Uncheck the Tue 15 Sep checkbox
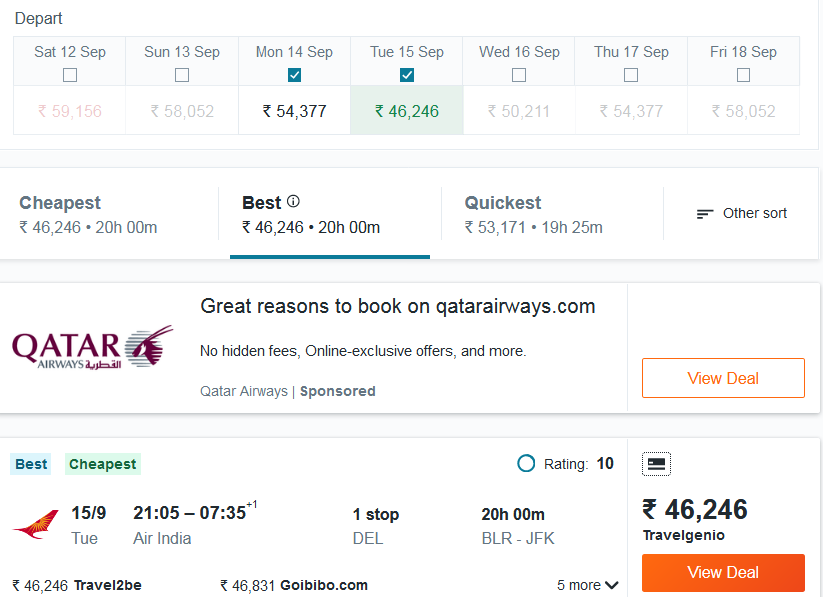This screenshot has height=597, width=823. [x=407, y=75]
